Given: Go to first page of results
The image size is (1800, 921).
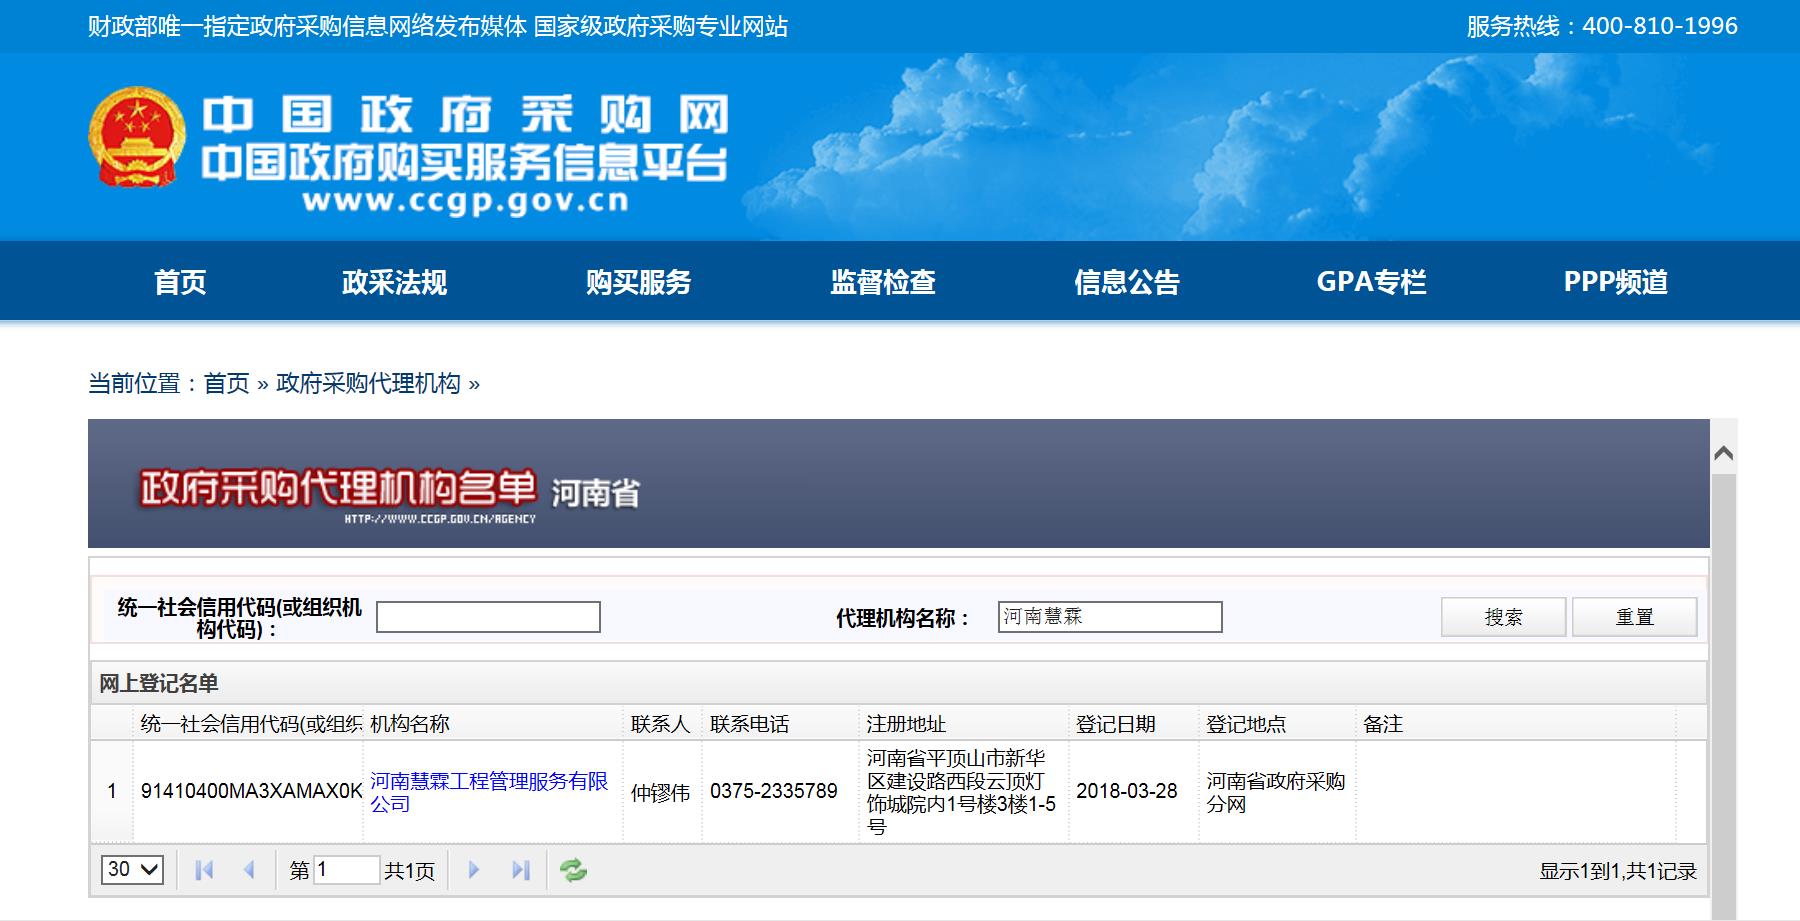Looking at the screenshot, I should point(204,870).
